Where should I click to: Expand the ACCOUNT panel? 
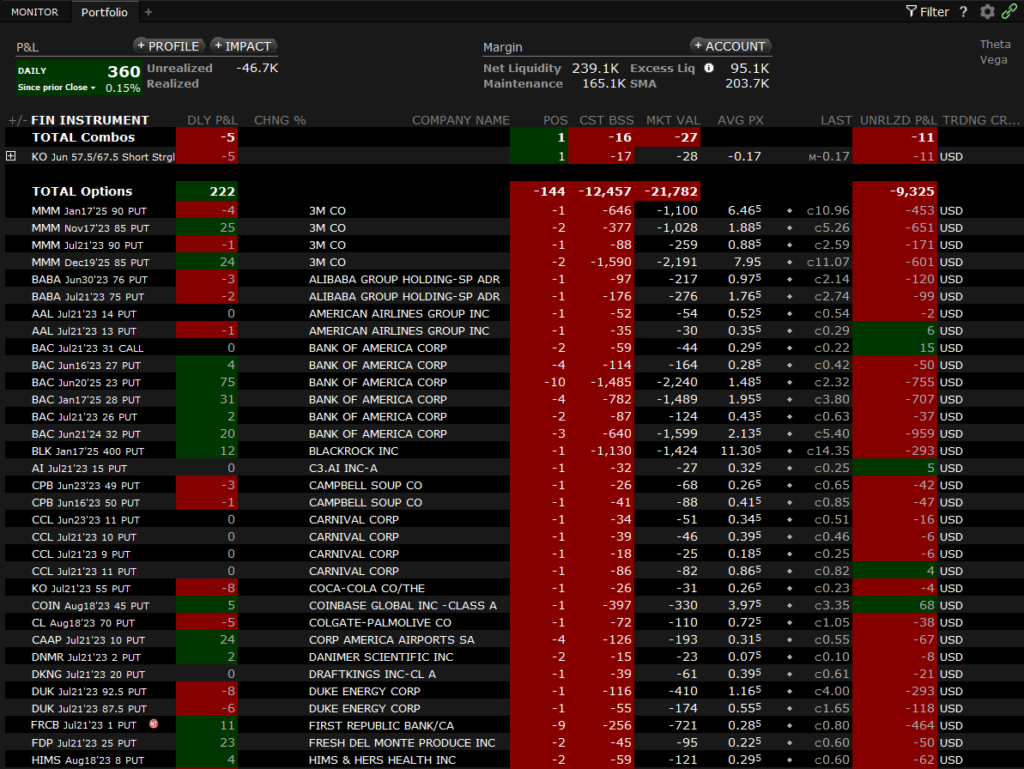point(730,46)
